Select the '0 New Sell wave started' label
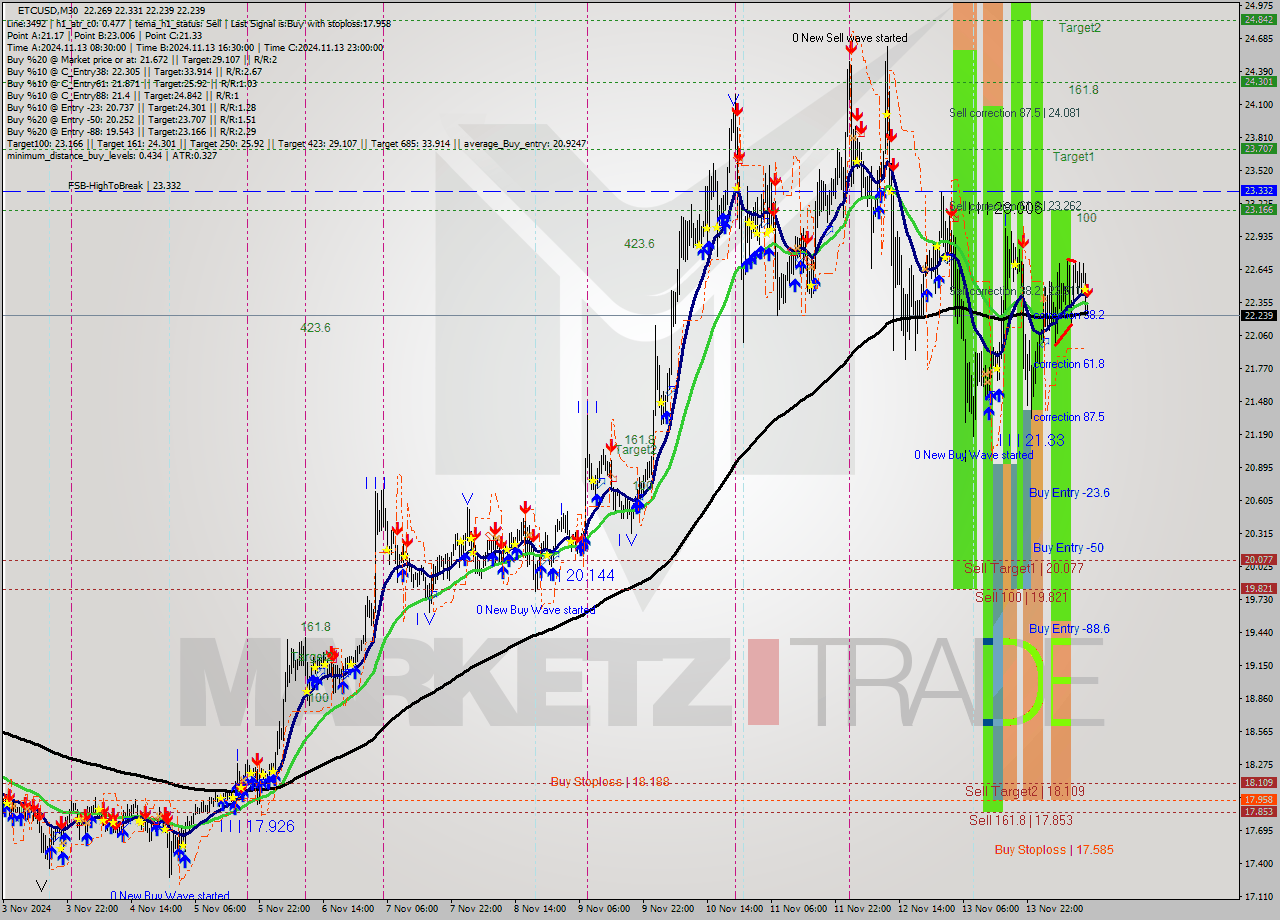 [x=850, y=38]
